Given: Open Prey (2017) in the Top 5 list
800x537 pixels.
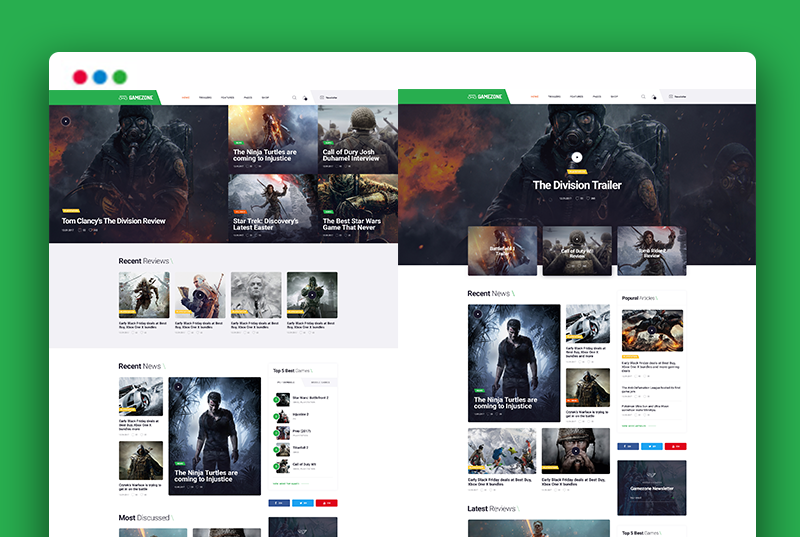Looking at the screenshot, I should click(302, 431).
